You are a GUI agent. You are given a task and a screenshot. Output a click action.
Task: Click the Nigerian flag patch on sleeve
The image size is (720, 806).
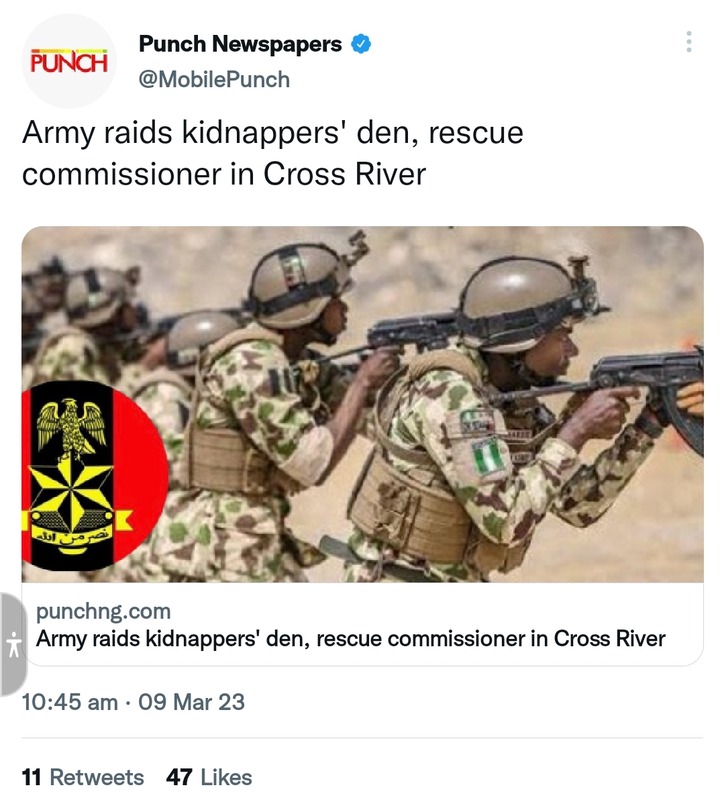point(488,456)
